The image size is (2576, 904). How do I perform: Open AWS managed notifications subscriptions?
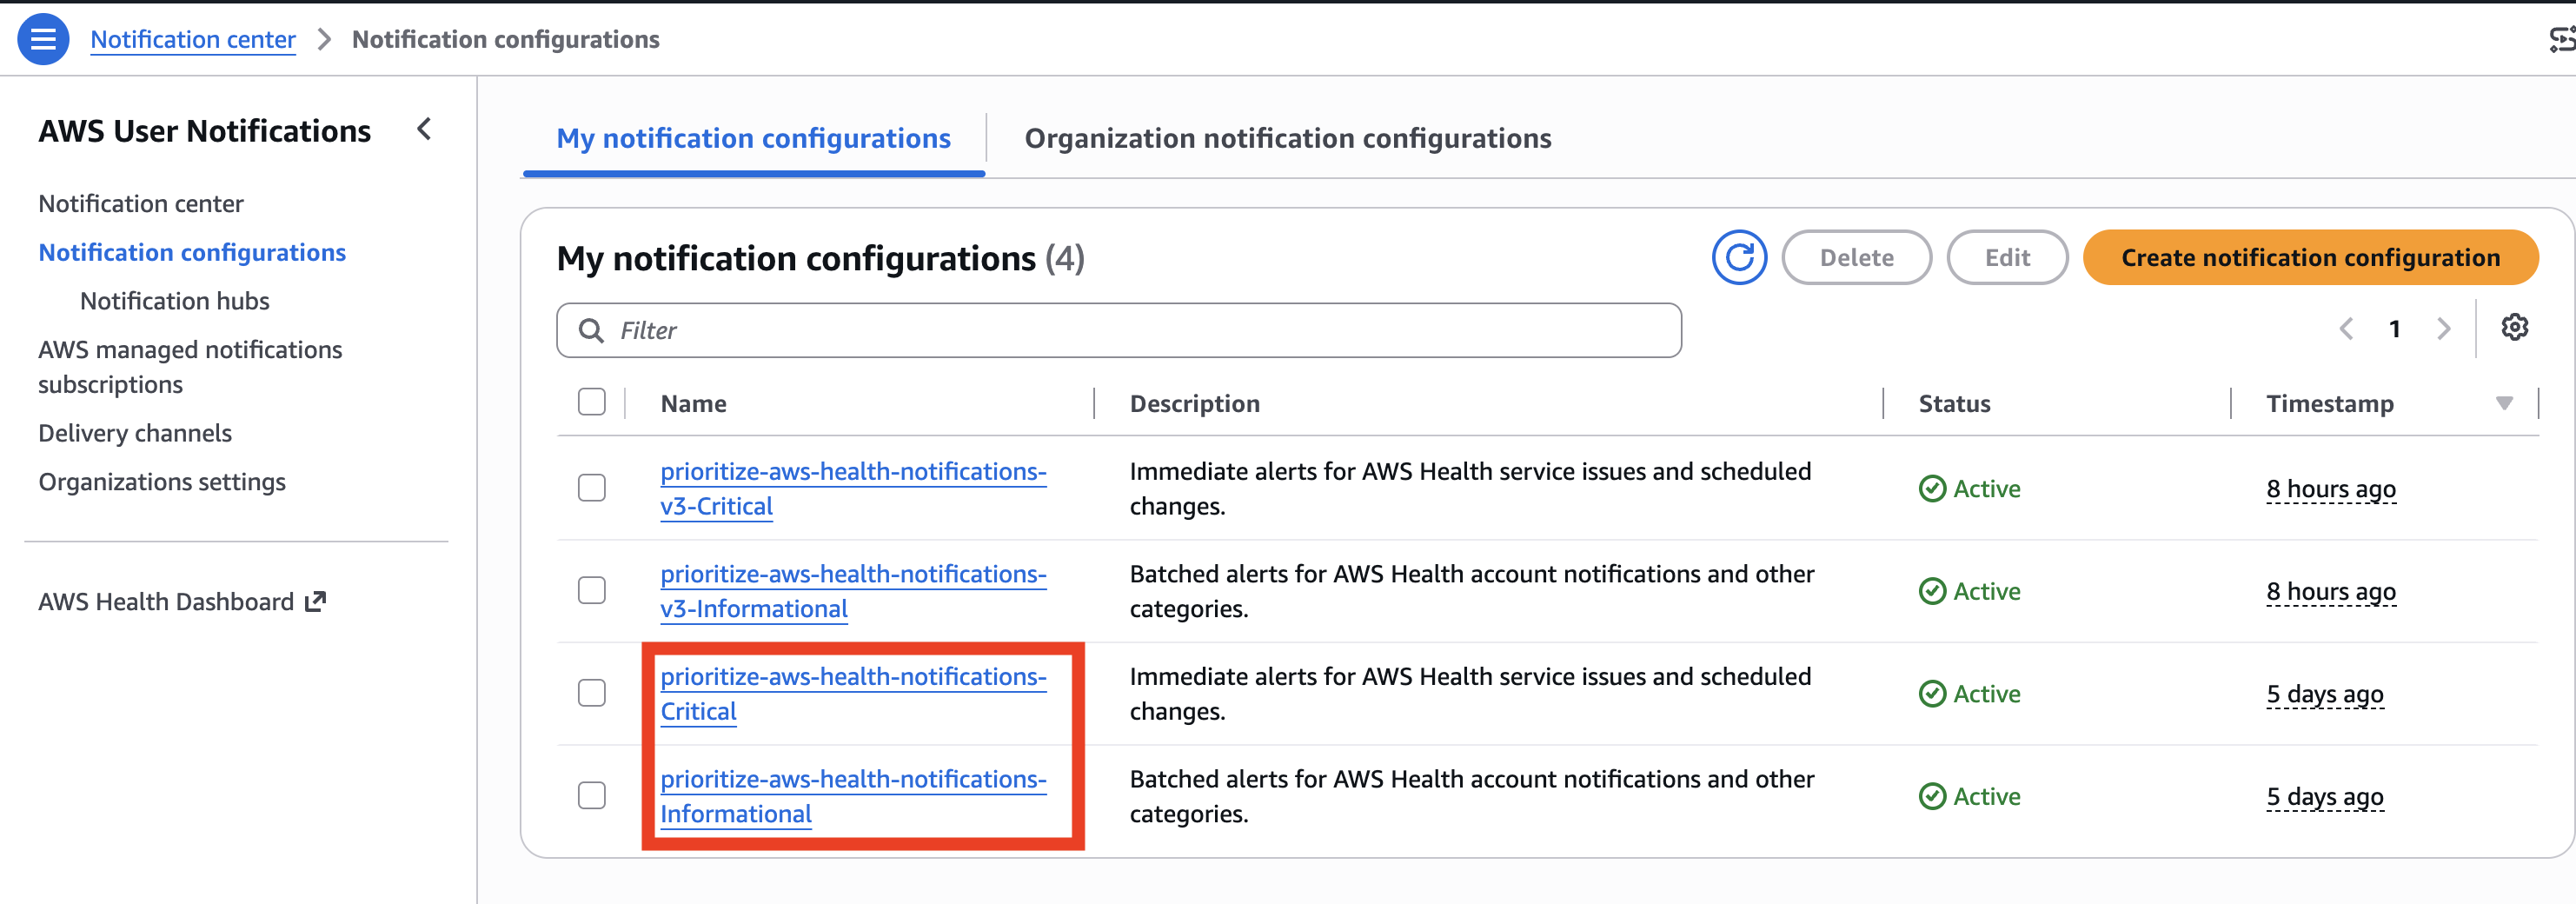pos(190,367)
